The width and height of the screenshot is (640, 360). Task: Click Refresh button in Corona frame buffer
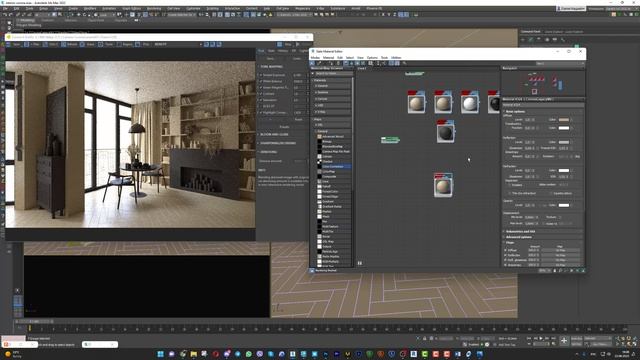[x=68, y=44]
